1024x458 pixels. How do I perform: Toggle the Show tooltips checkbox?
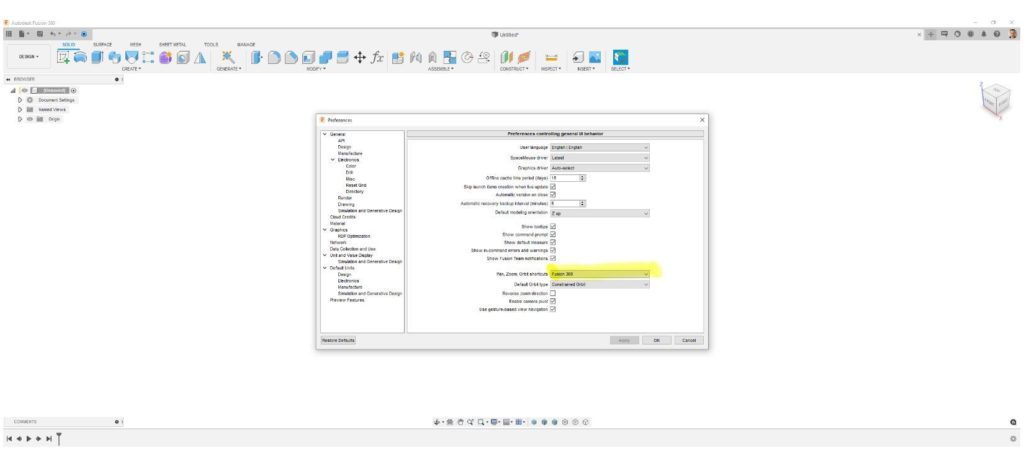click(x=553, y=227)
